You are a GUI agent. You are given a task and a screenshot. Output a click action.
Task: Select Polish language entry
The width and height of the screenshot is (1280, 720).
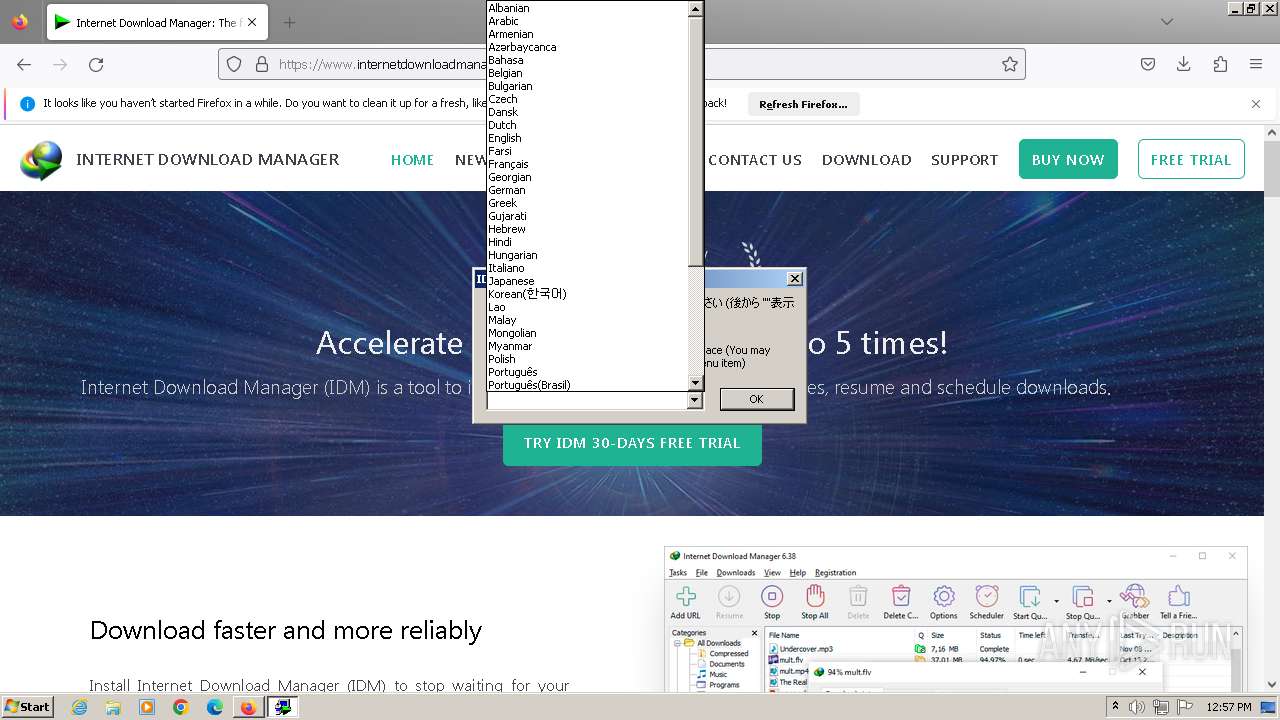588,359
